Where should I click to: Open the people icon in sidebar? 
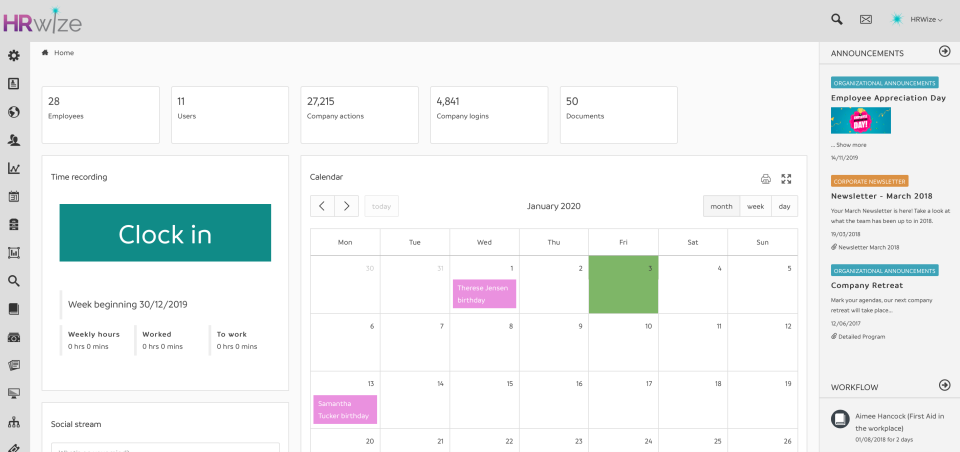(x=13, y=140)
